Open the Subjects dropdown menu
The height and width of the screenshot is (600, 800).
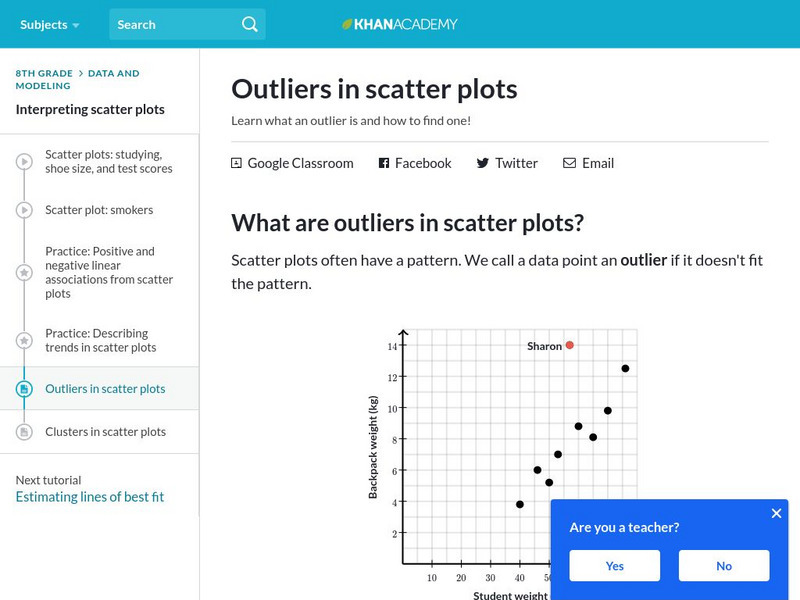point(50,24)
